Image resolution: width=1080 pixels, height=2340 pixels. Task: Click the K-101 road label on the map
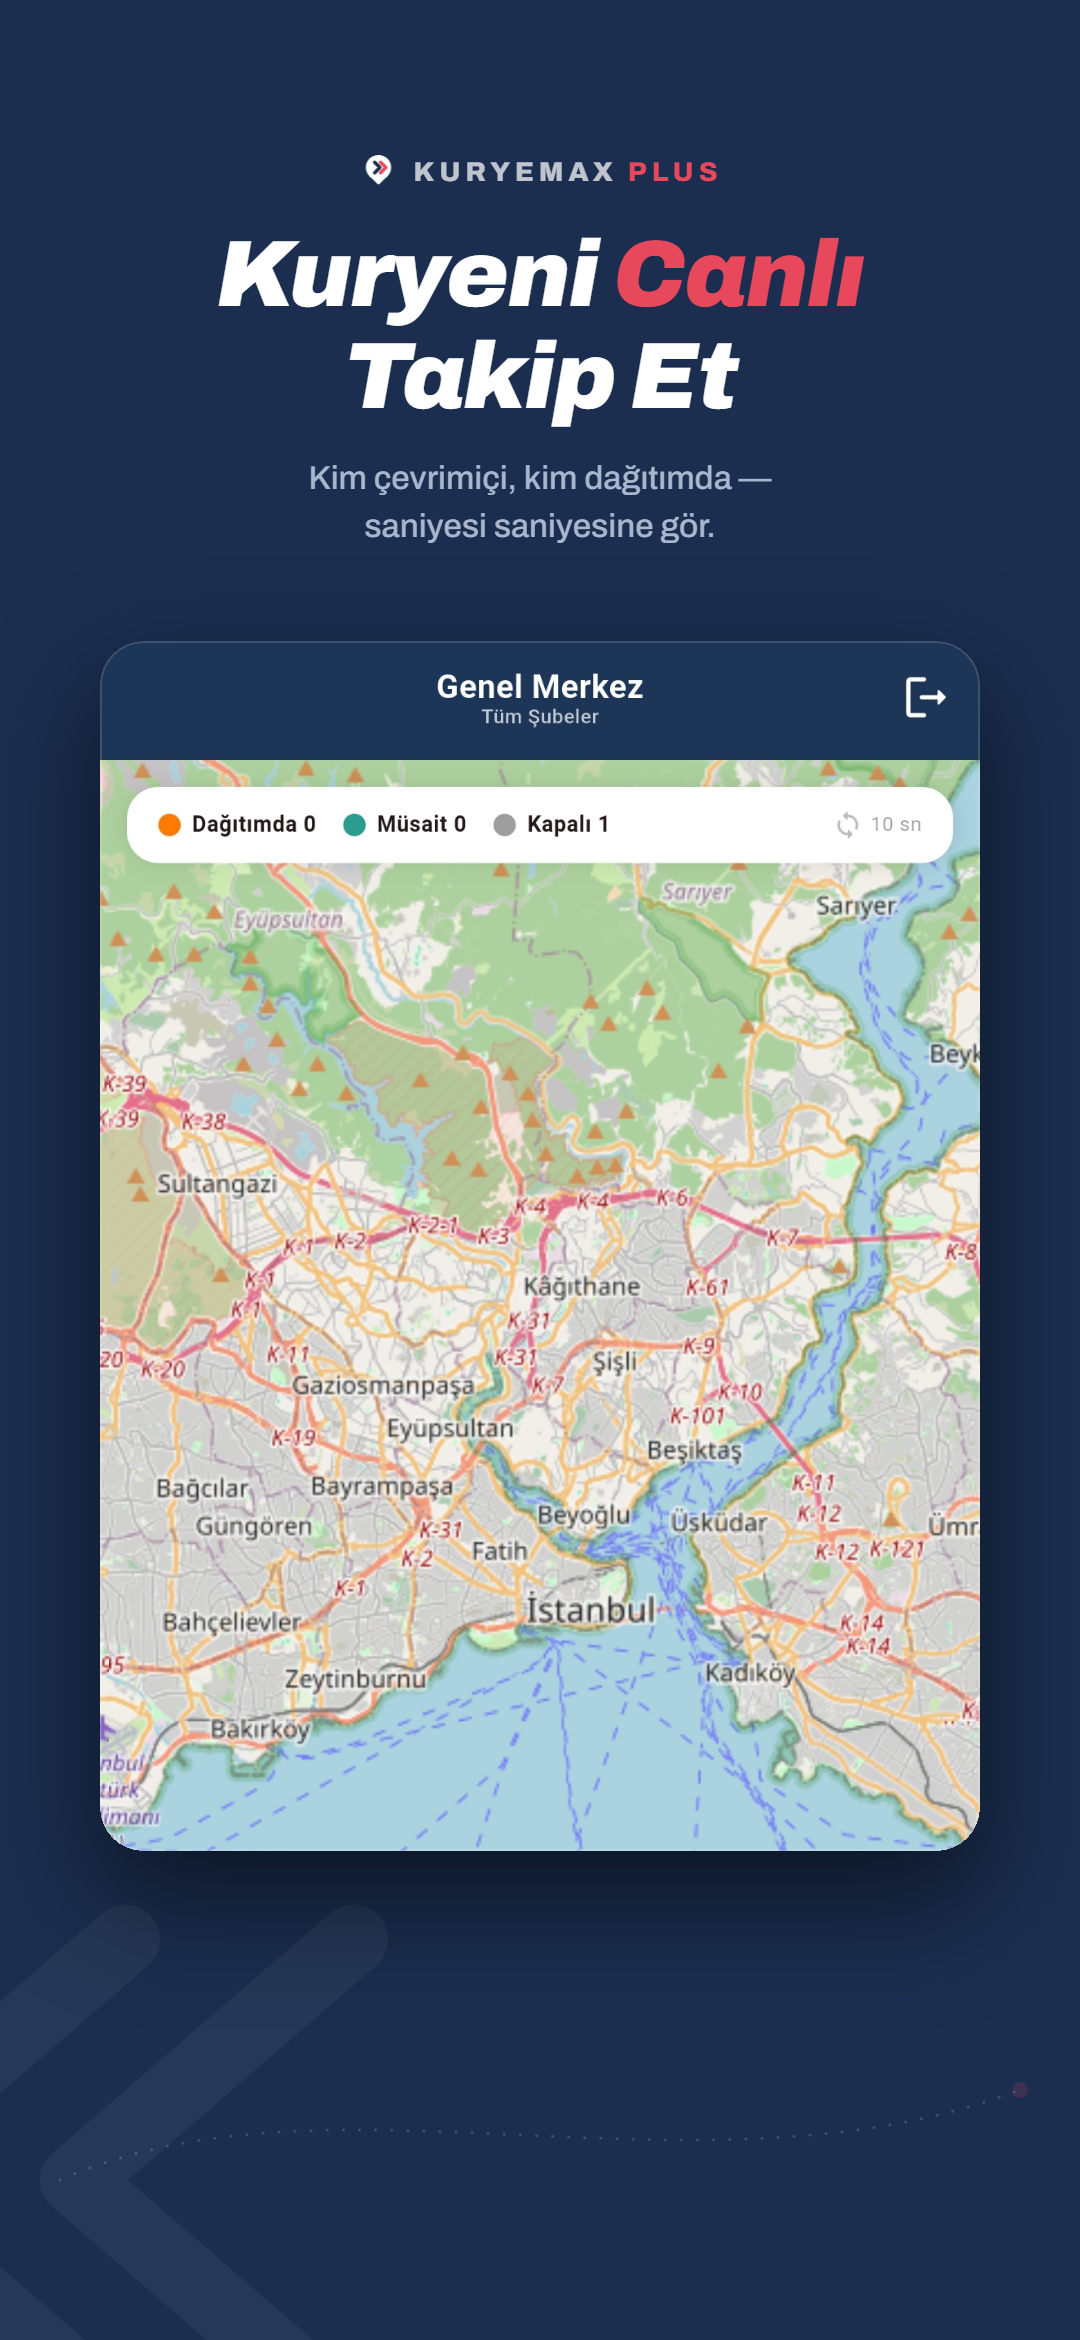697,1416
